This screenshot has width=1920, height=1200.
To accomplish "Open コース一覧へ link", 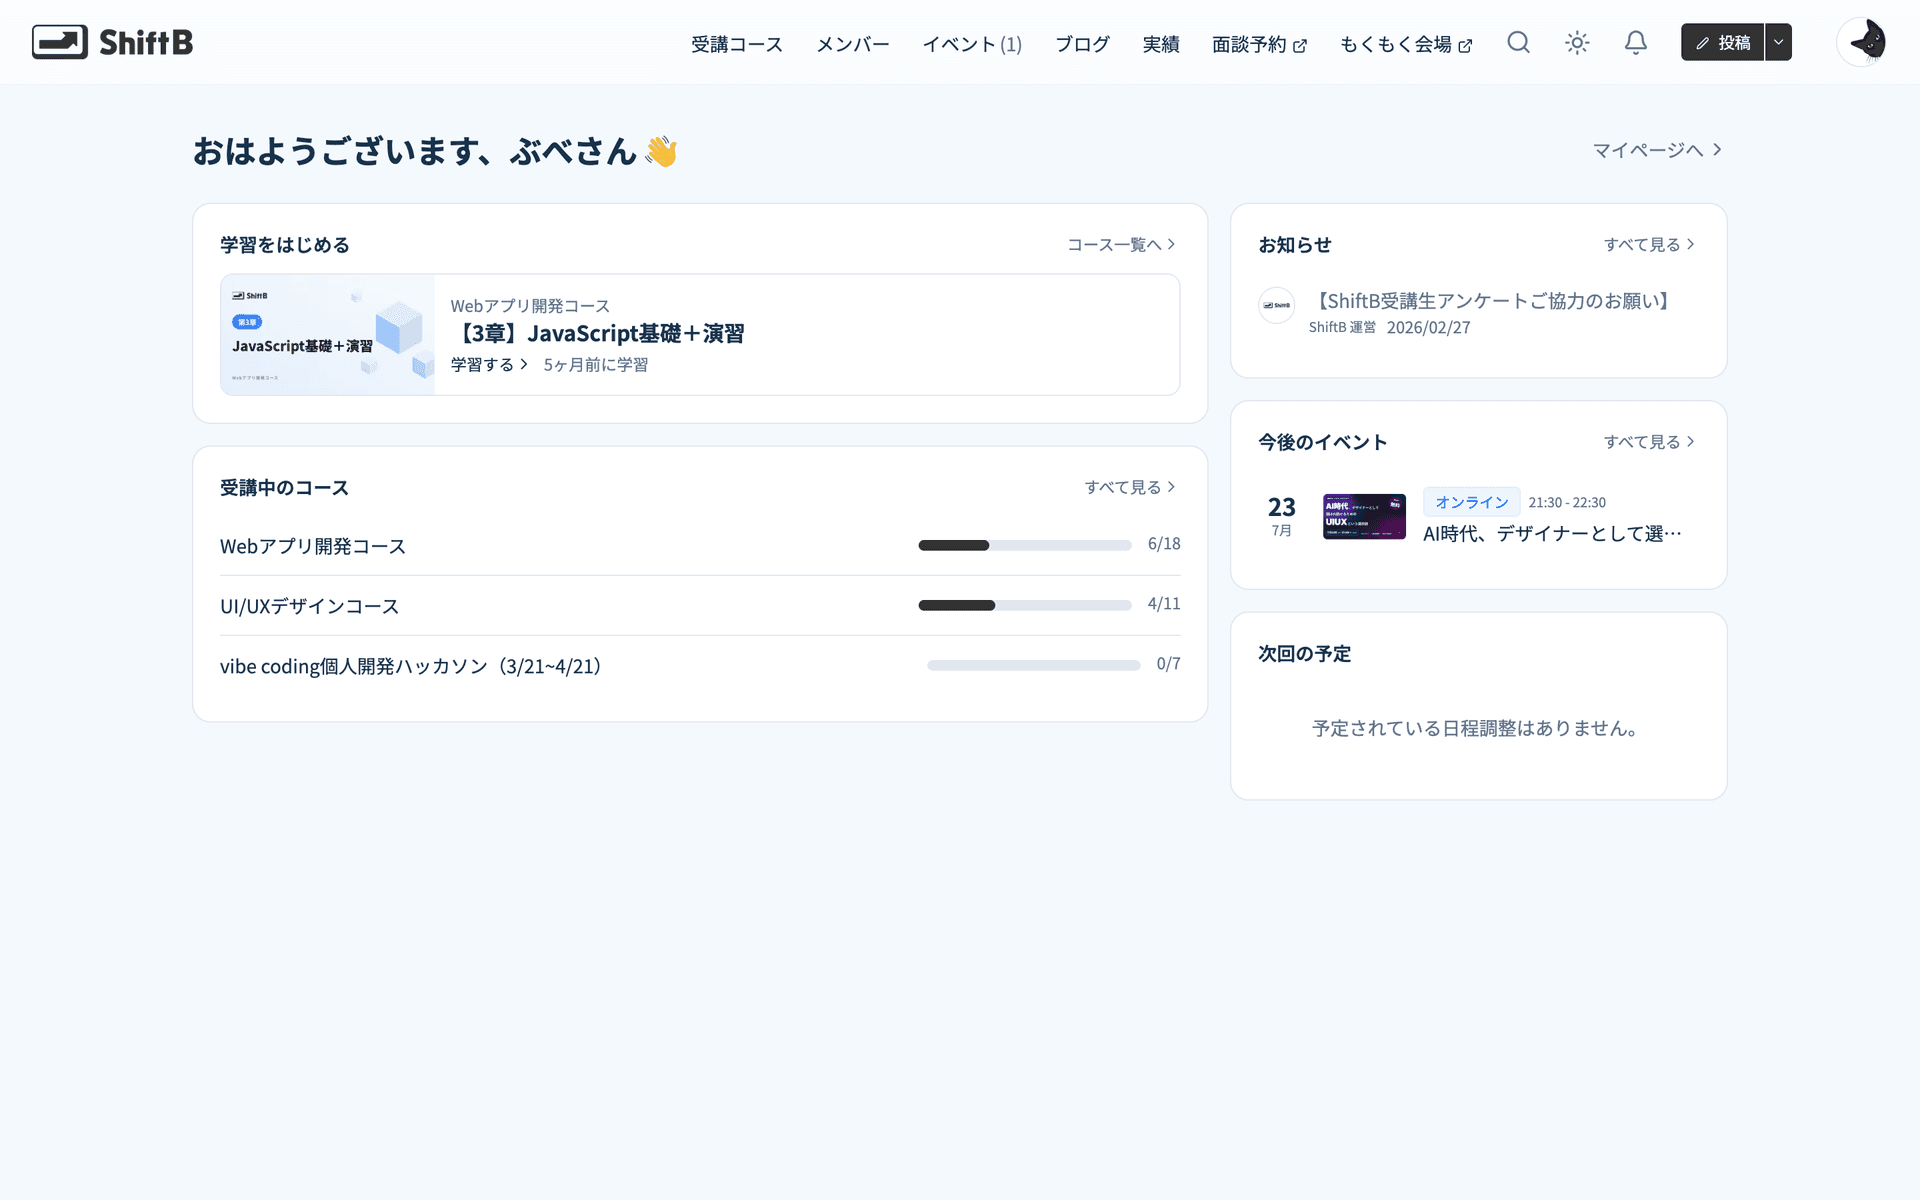I will coord(1121,244).
